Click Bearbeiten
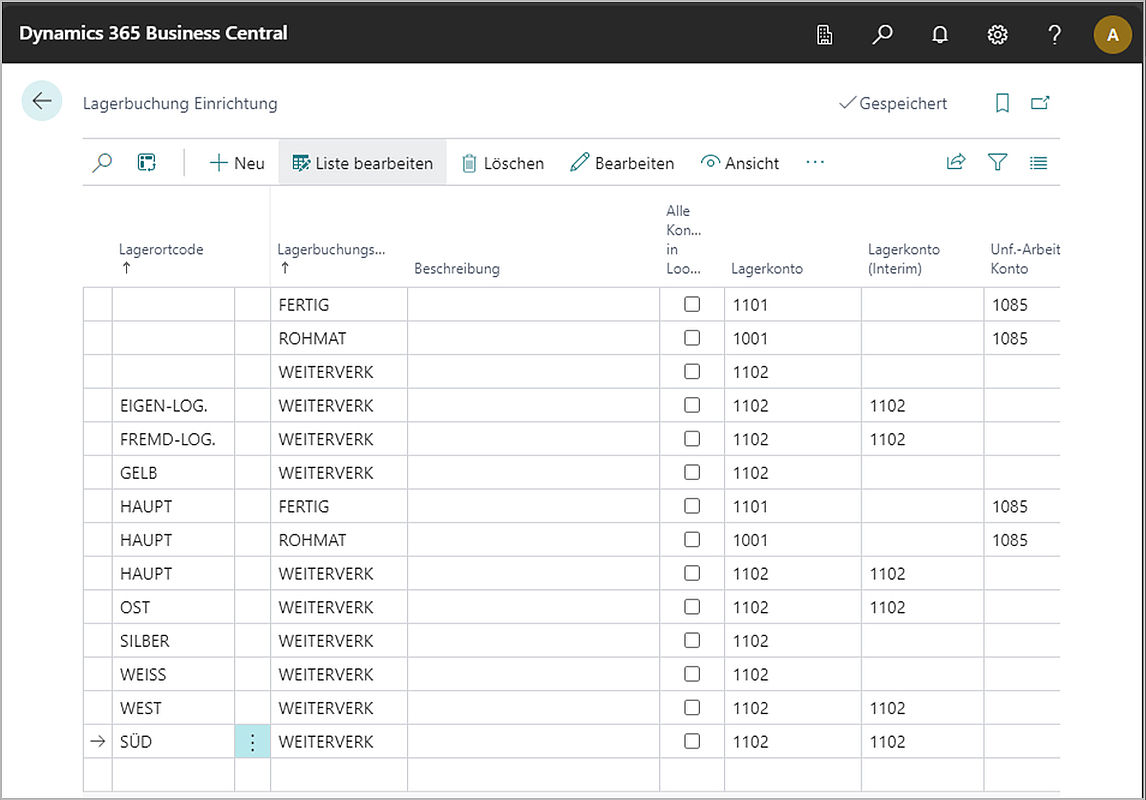 [x=622, y=163]
